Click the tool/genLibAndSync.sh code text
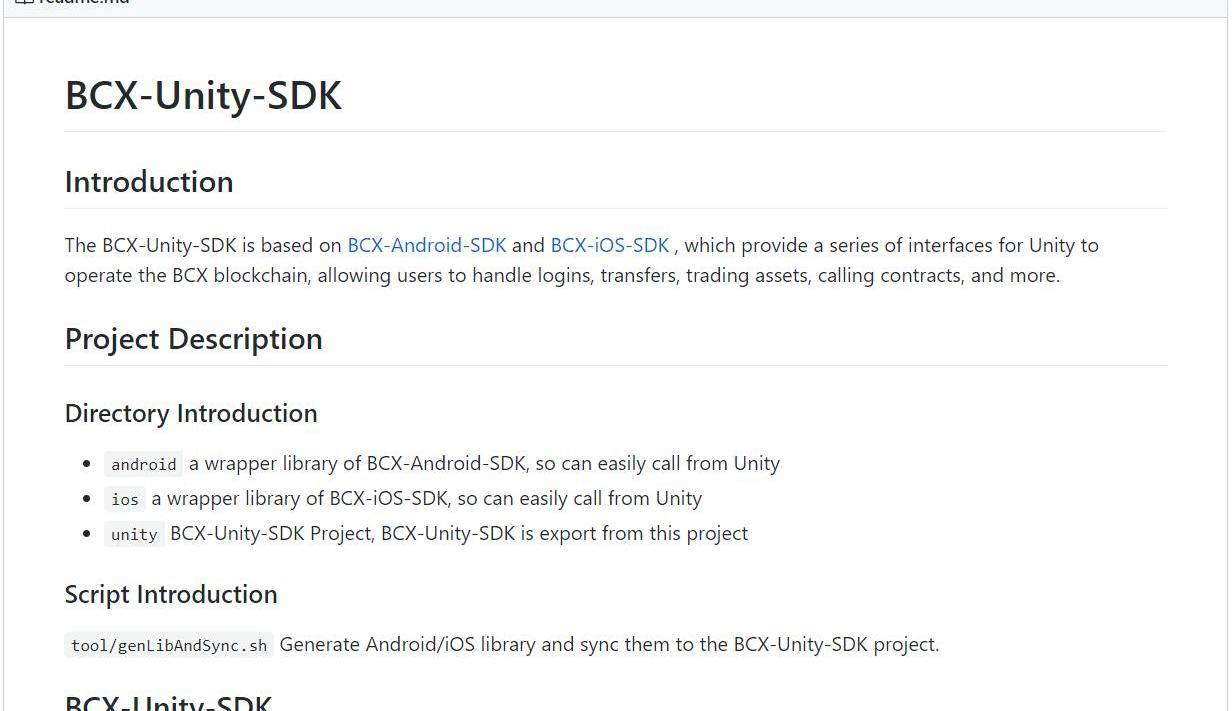Viewport: 1232px width, 711px height. tap(169, 645)
